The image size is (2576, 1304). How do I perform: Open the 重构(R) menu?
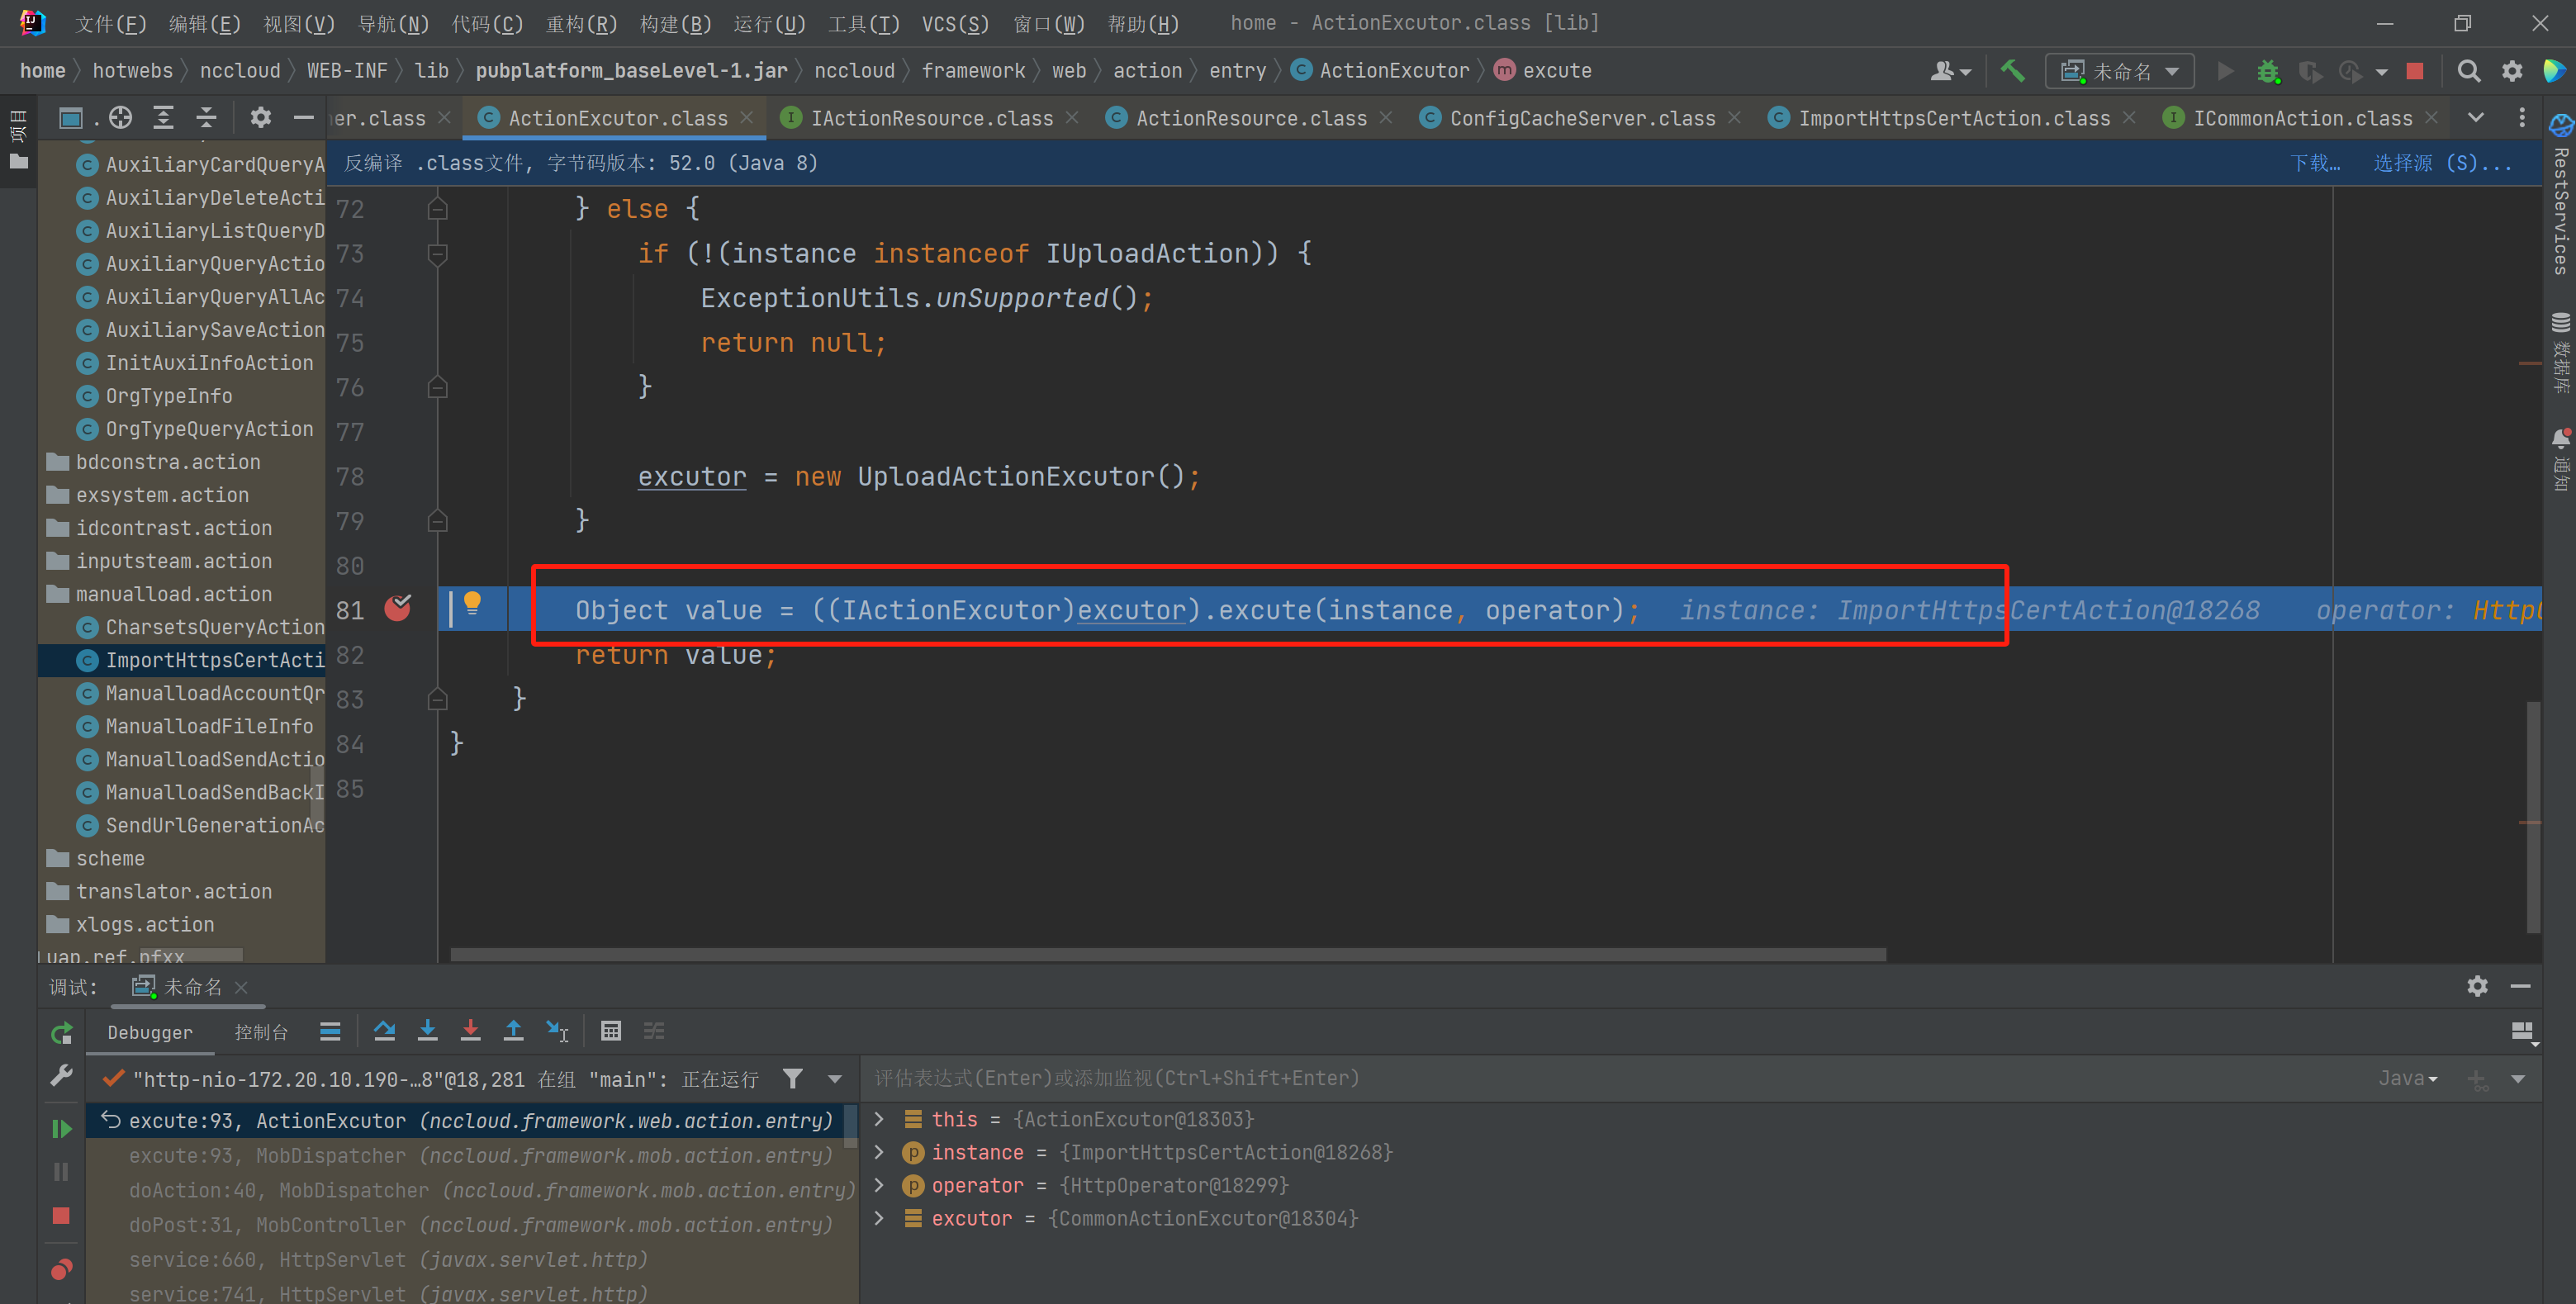click(581, 23)
